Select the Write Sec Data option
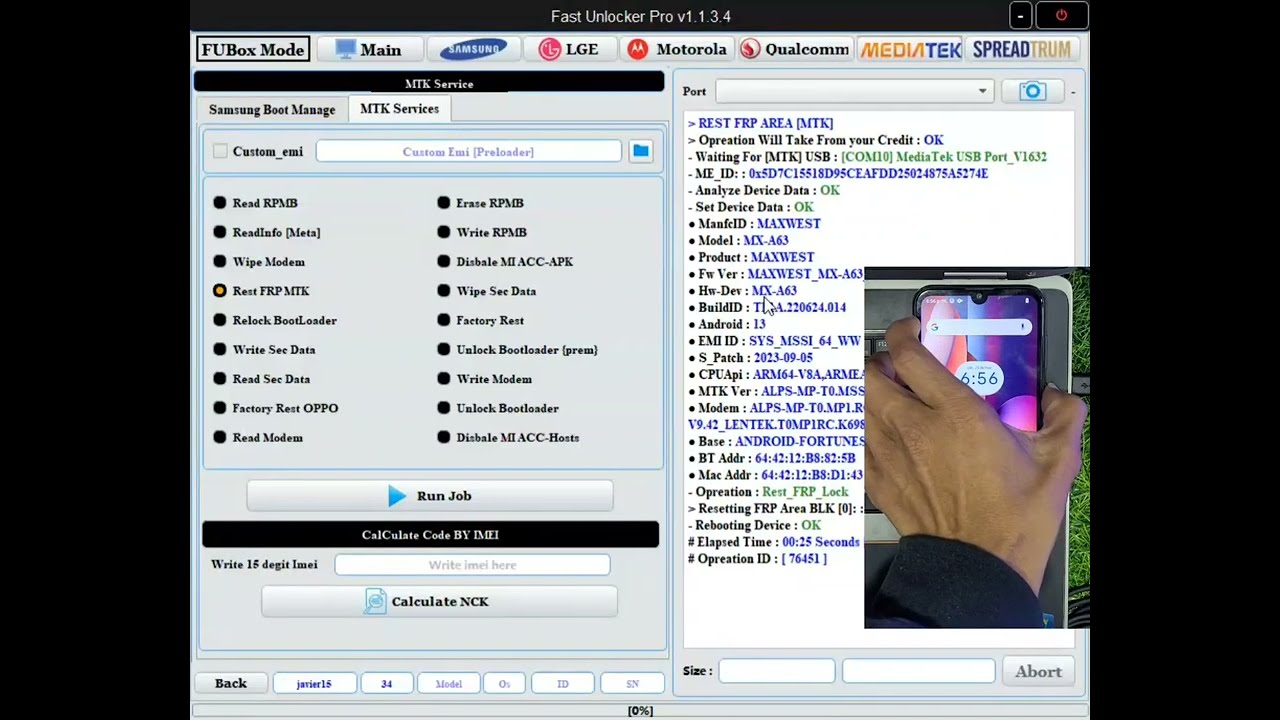 tap(264, 350)
